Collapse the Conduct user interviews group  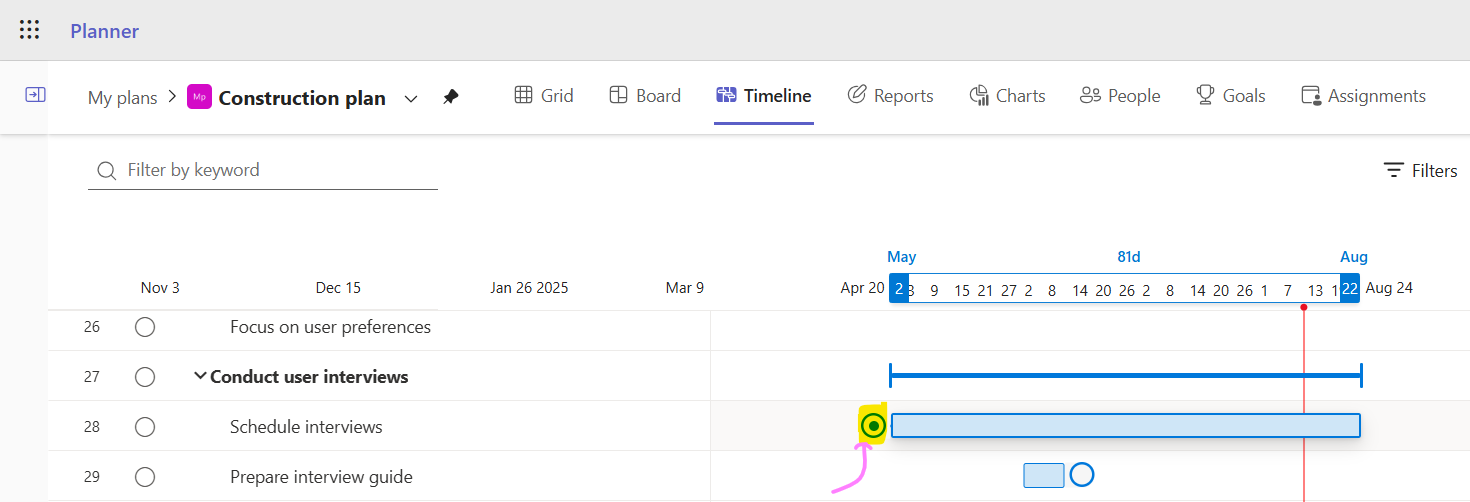click(200, 377)
